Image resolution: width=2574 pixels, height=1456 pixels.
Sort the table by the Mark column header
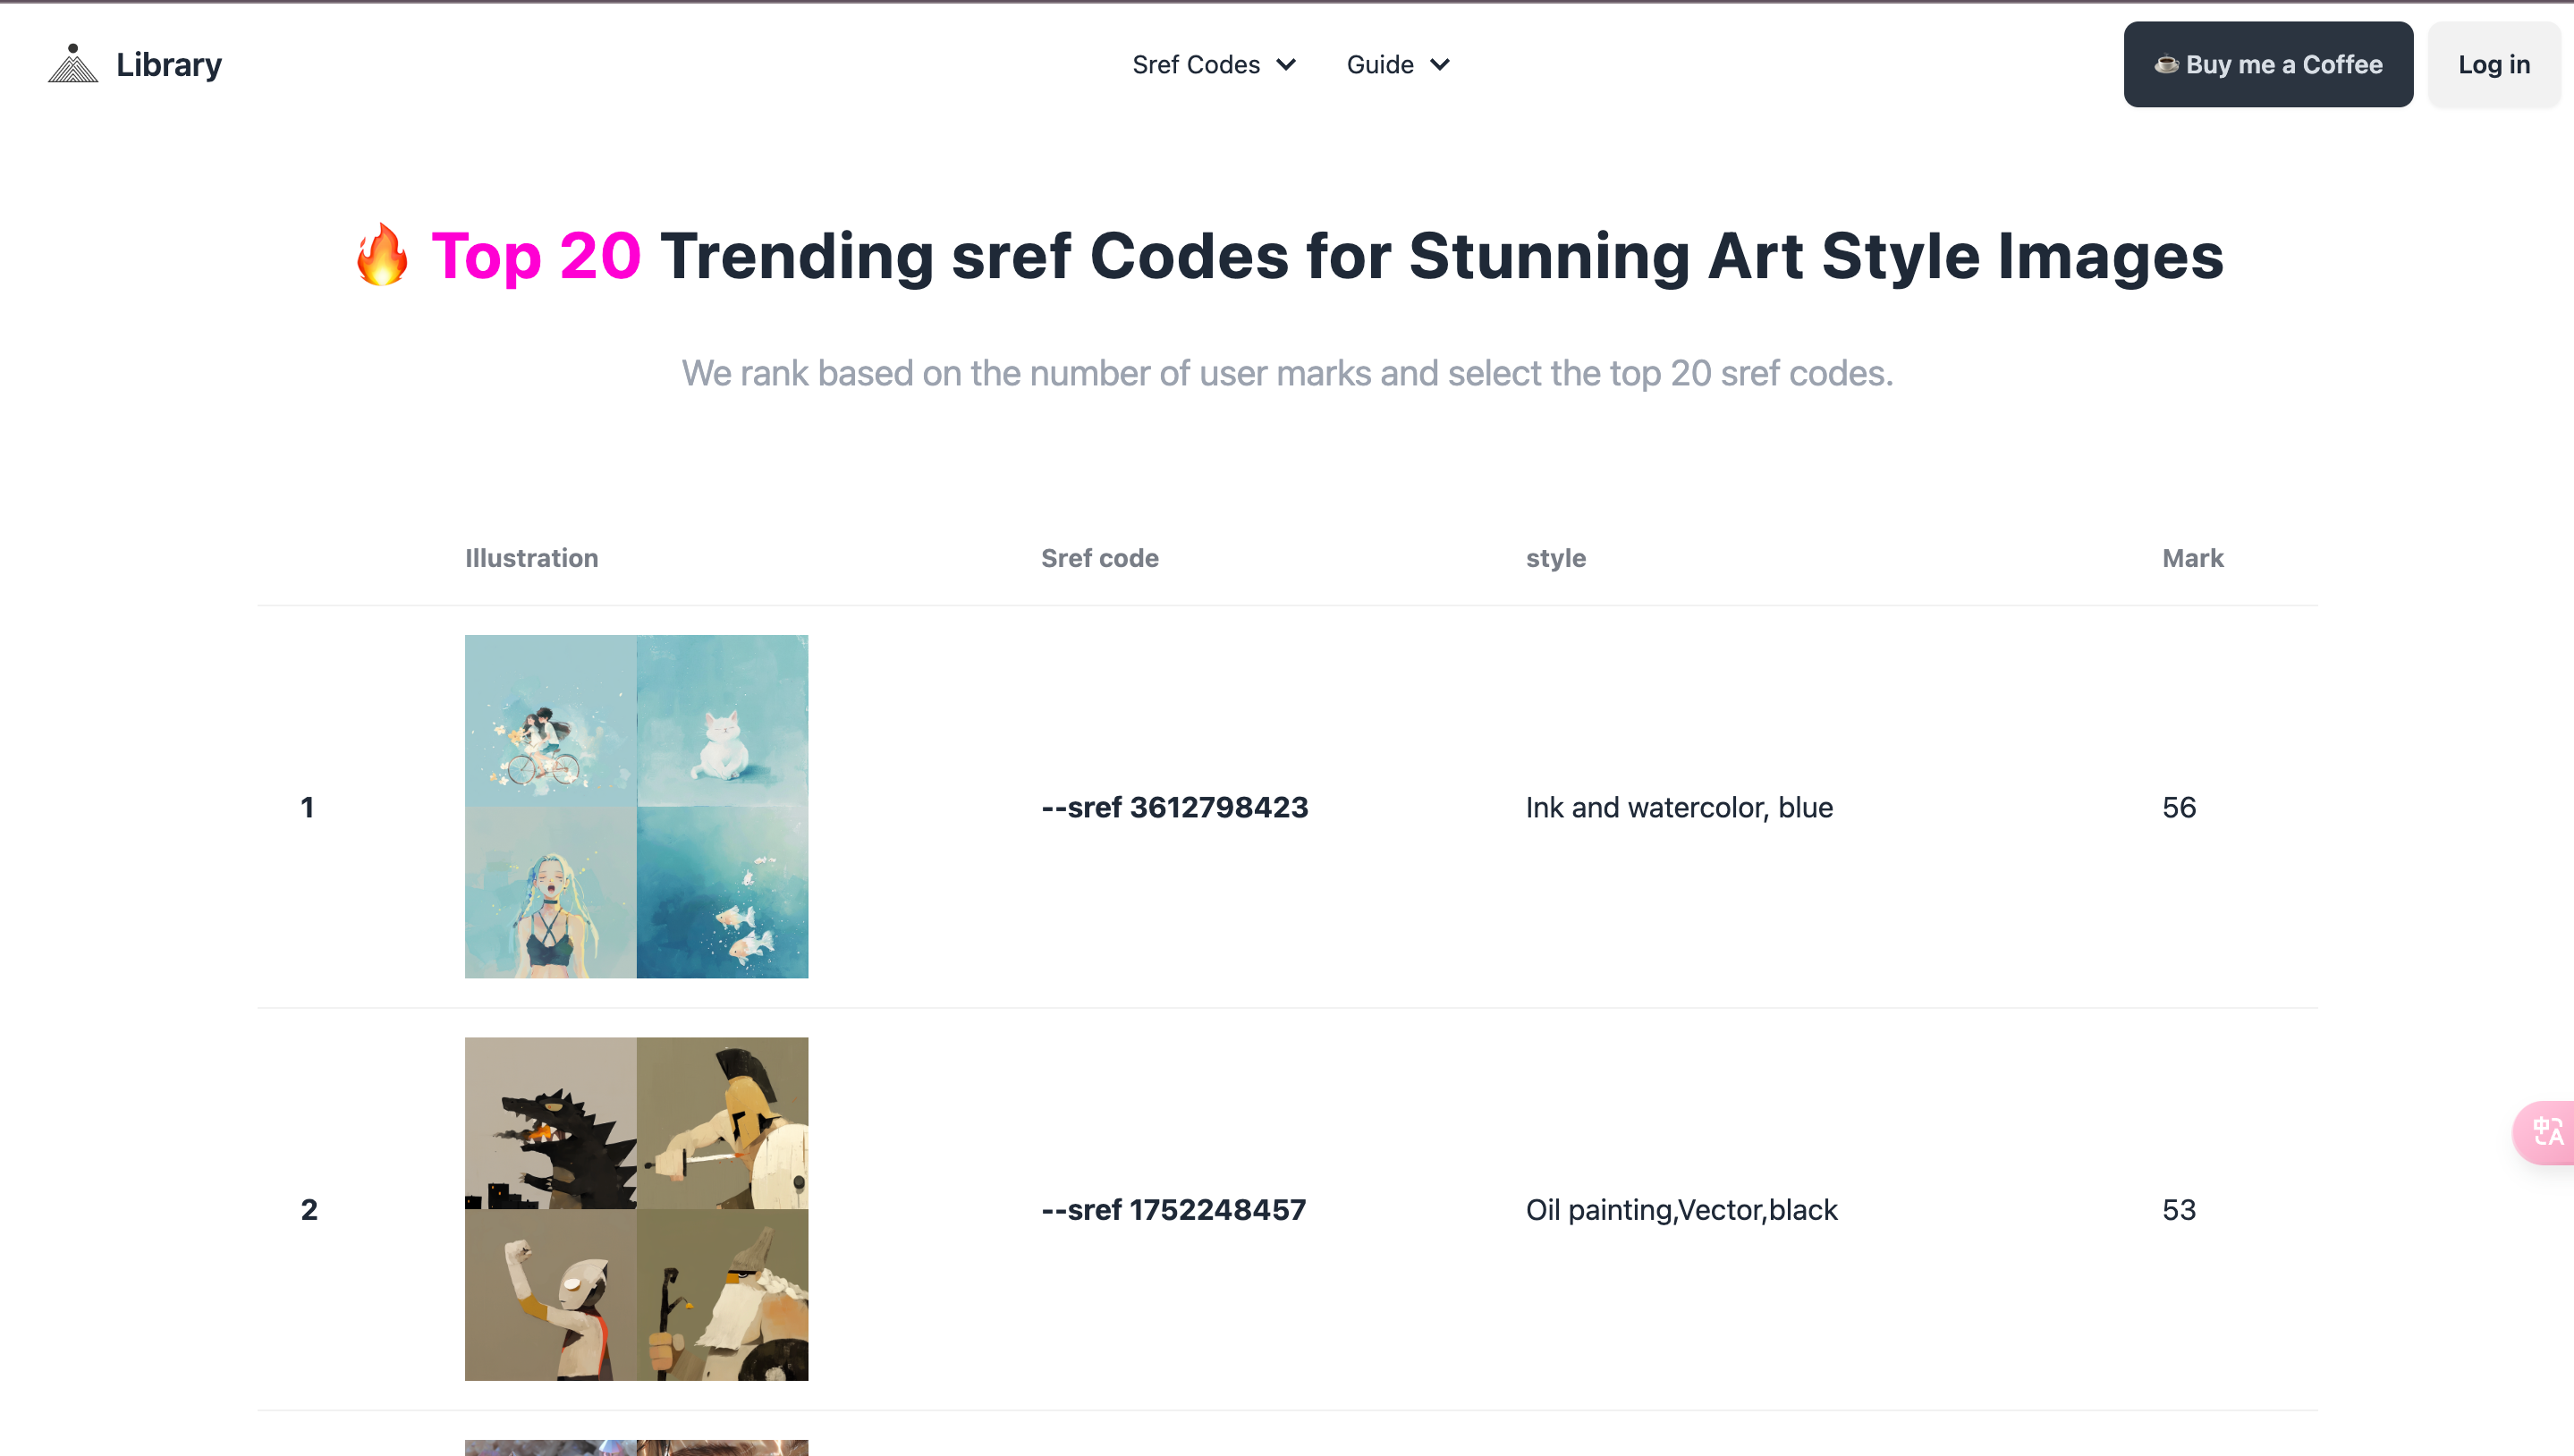pos(2192,558)
